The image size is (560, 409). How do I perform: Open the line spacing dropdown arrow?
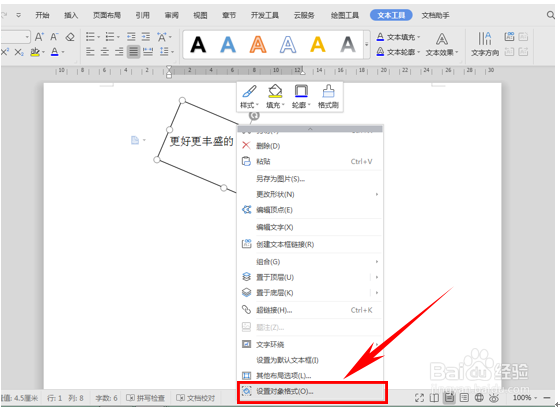click(172, 53)
